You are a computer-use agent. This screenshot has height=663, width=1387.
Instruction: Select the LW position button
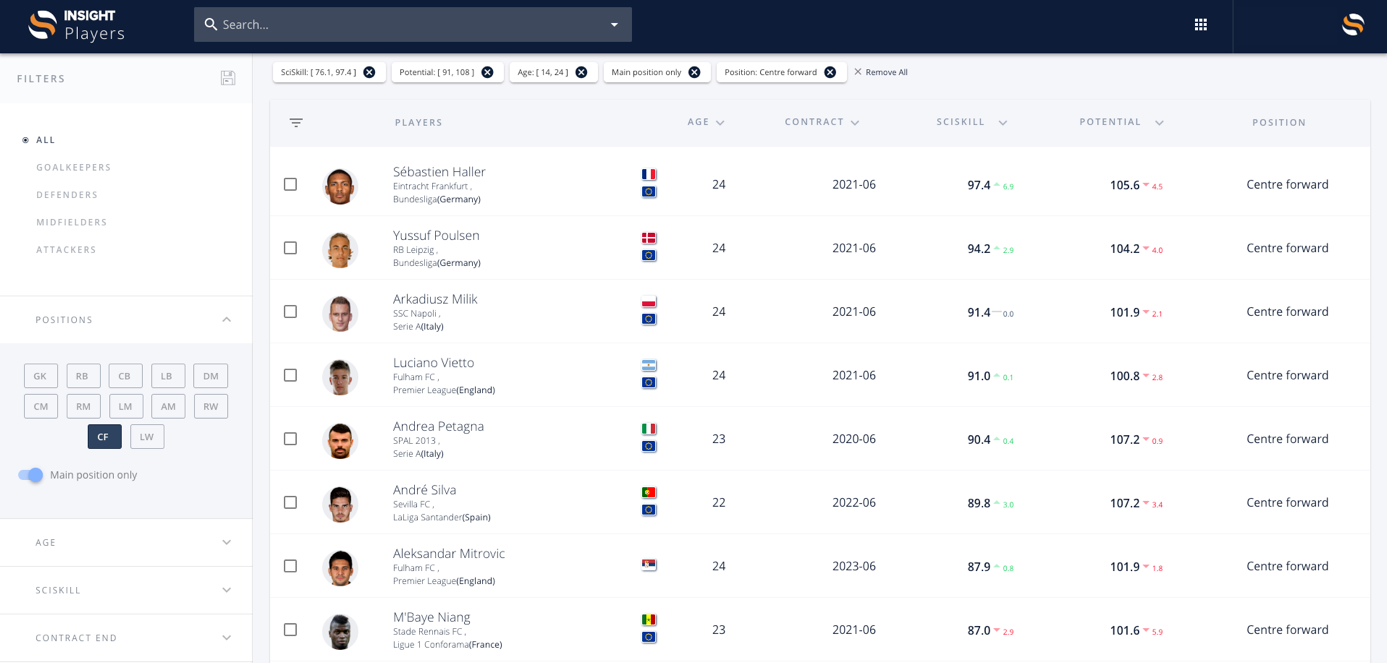(x=147, y=437)
